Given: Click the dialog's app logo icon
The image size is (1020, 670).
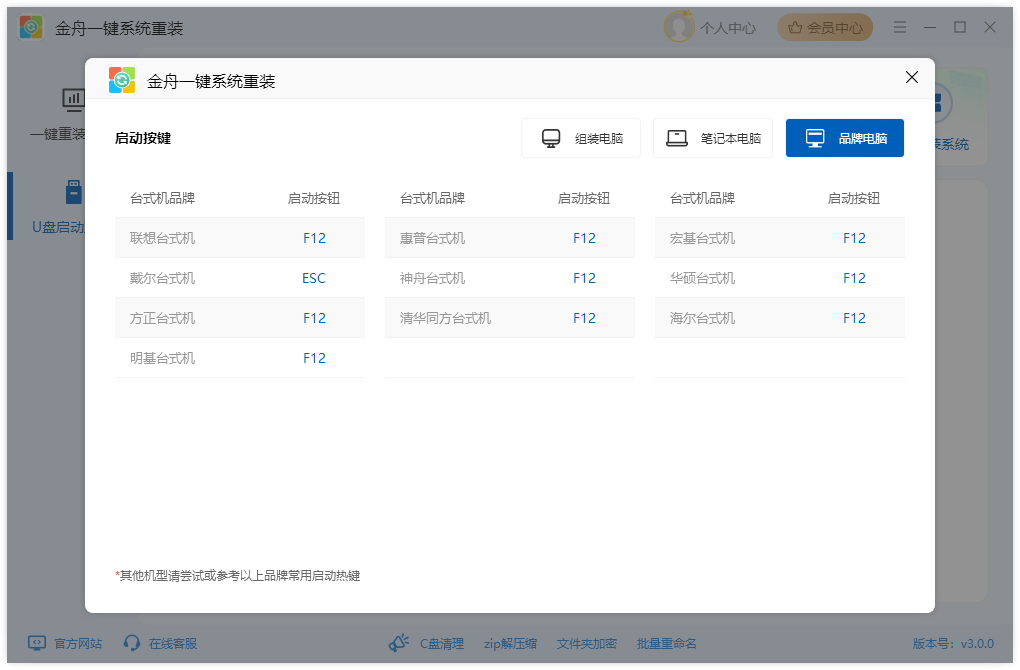Looking at the screenshot, I should (x=122, y=81).
